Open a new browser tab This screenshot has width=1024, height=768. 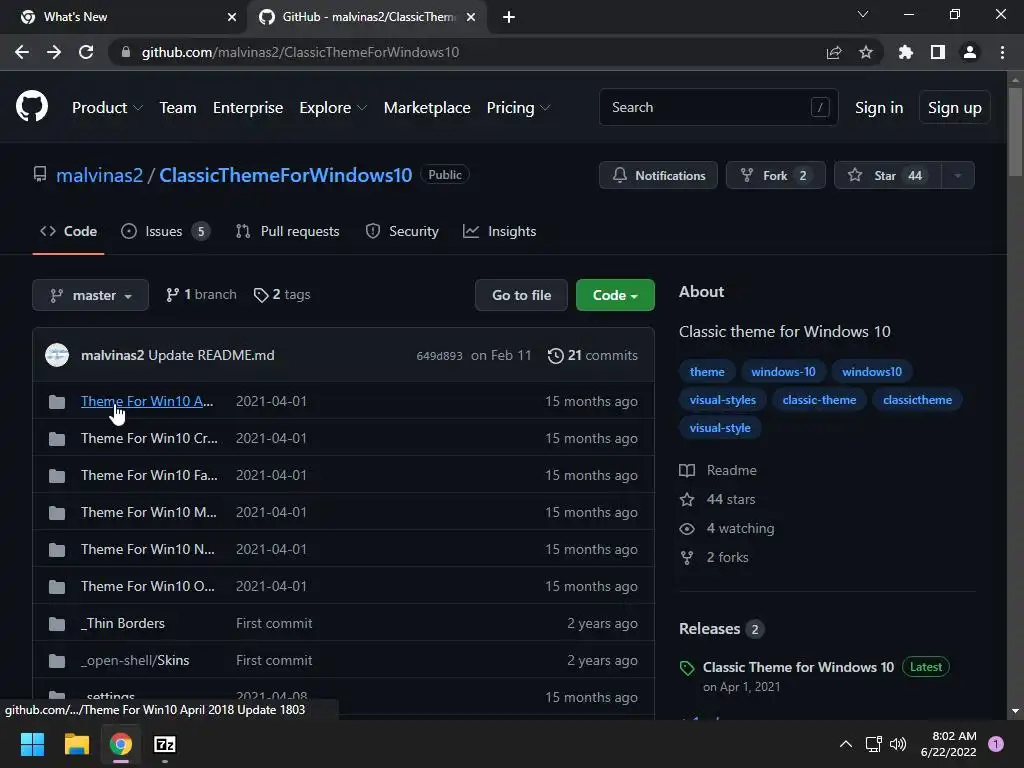(x=509, y=17)
